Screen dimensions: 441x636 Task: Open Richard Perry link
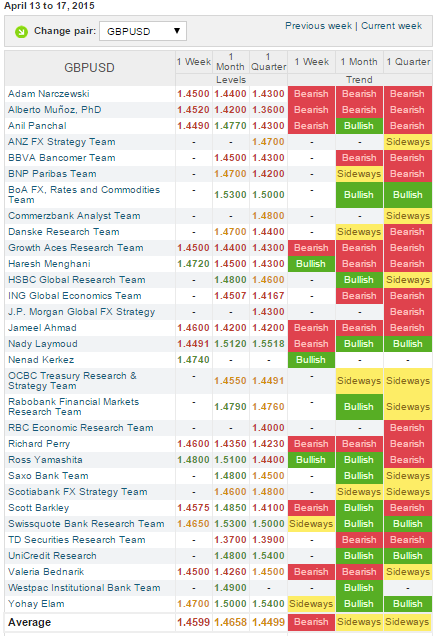point(39,444)
